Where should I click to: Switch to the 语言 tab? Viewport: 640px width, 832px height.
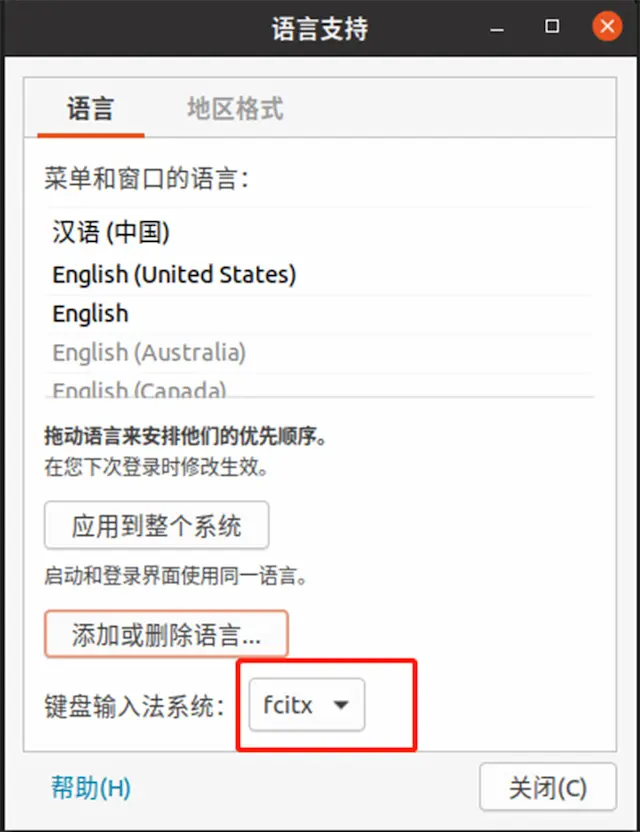(91, 109)
